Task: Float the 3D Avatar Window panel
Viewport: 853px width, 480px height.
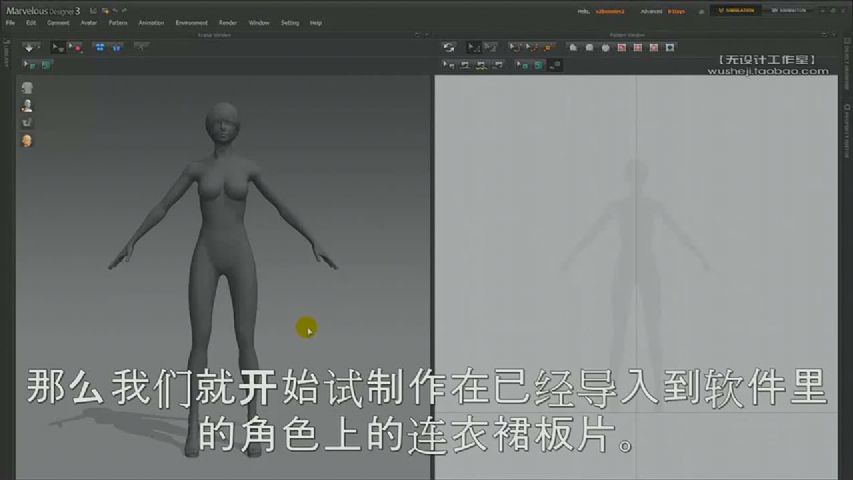Action: [418, 35]
